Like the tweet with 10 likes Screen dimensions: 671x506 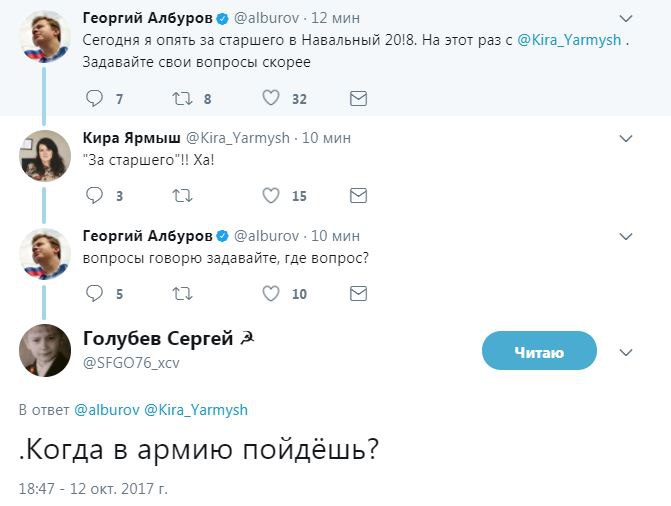(270, 294)
